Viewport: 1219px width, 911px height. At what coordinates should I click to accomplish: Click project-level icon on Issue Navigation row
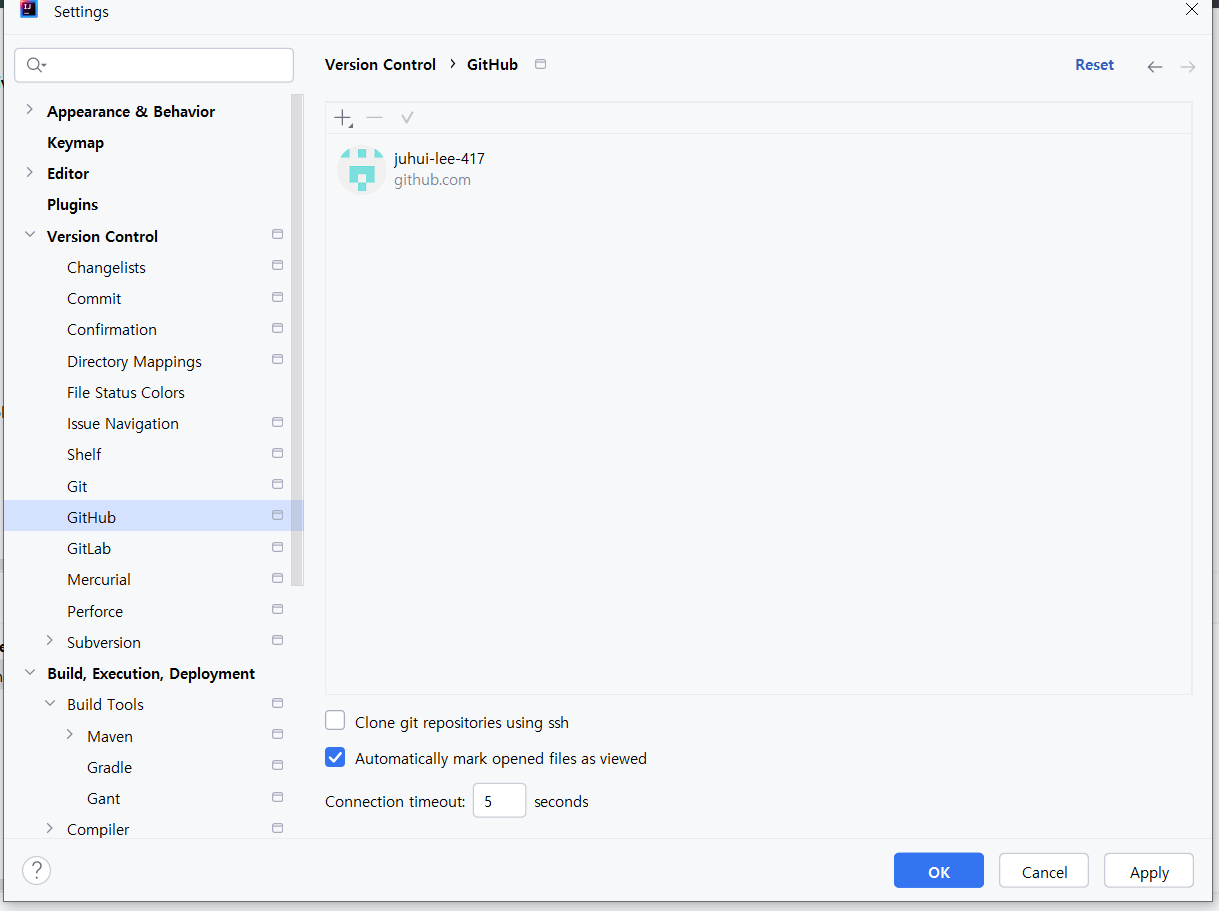click(x=277, y=422)
